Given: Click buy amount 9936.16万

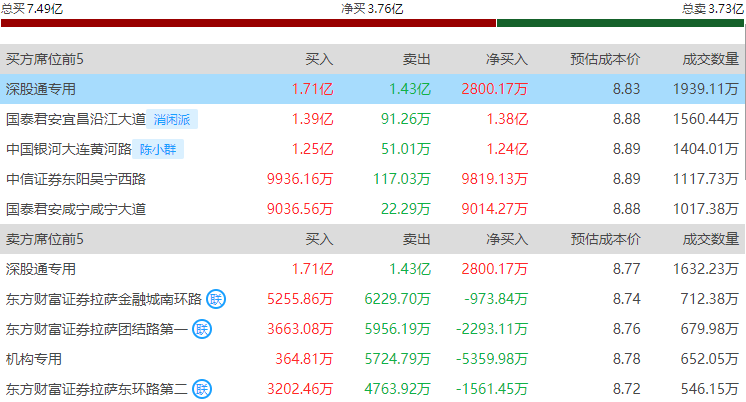Looking at the screenshot, I should coord(300,179).
